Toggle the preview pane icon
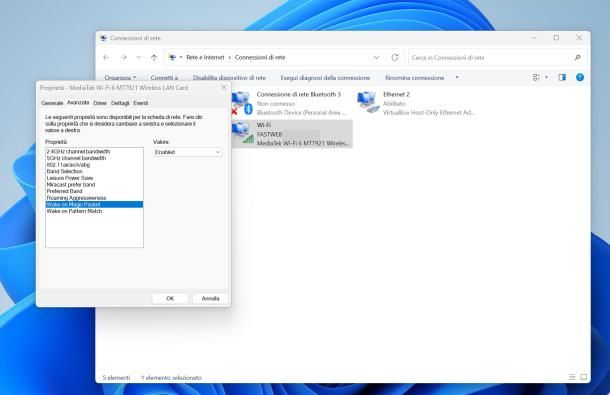The image size is (610, 395). (x=562, y=77)
